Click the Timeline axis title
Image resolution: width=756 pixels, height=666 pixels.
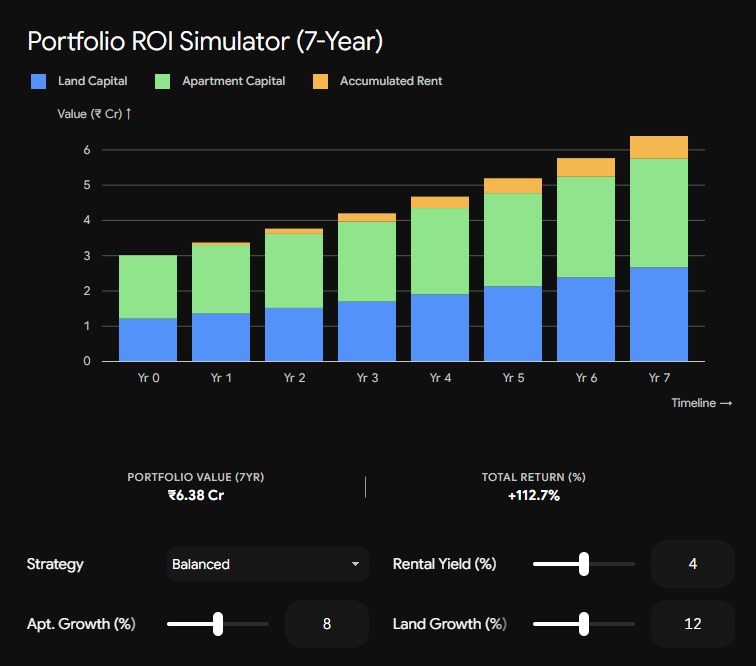[x=702, y=403]
